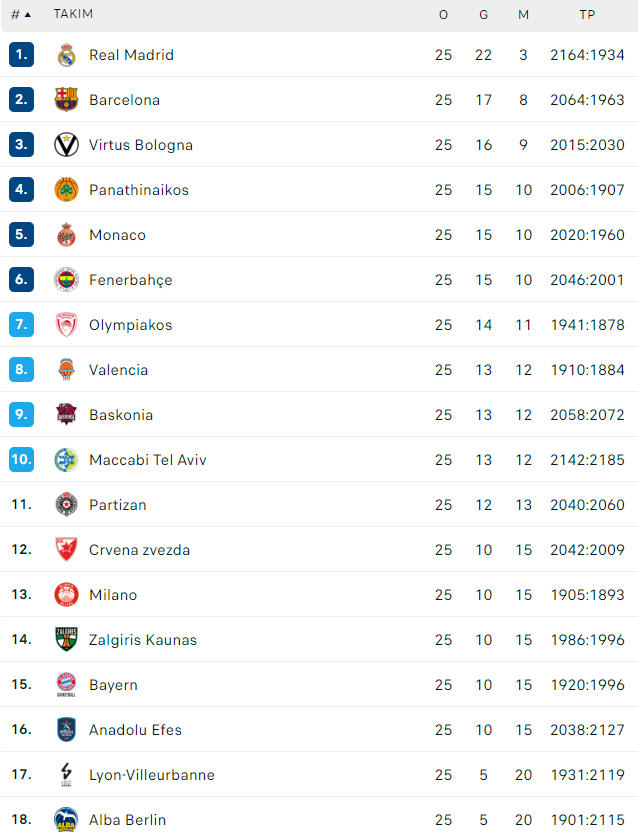Open the Olympiakos team link

(131, 325)
